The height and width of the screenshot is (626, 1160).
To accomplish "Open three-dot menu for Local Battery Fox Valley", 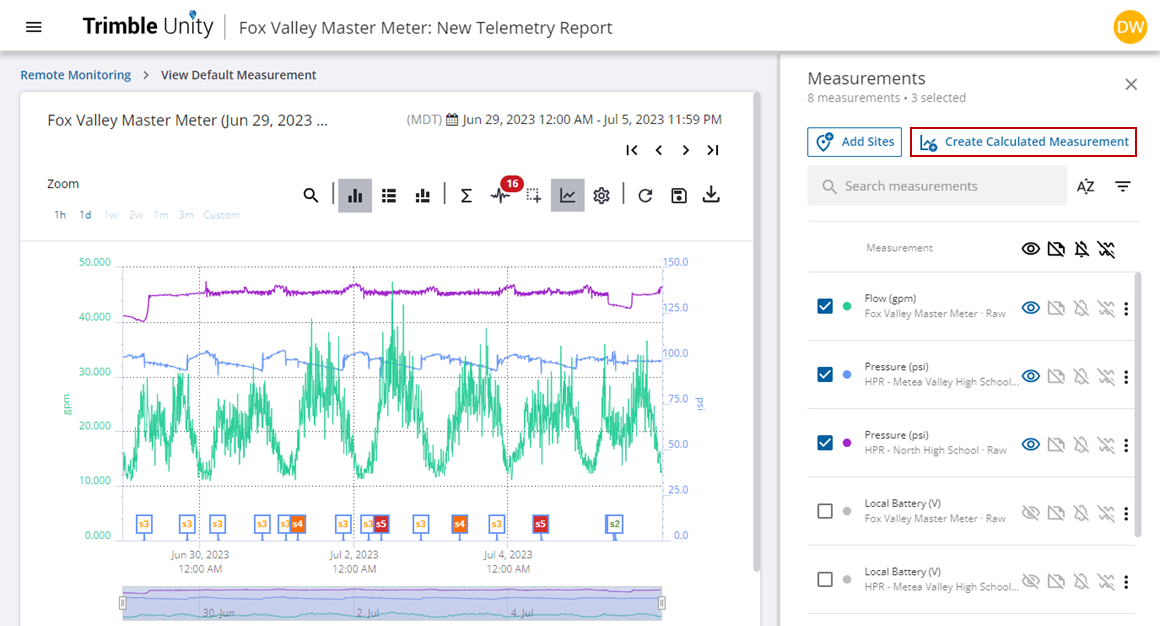I will 1126,513.
